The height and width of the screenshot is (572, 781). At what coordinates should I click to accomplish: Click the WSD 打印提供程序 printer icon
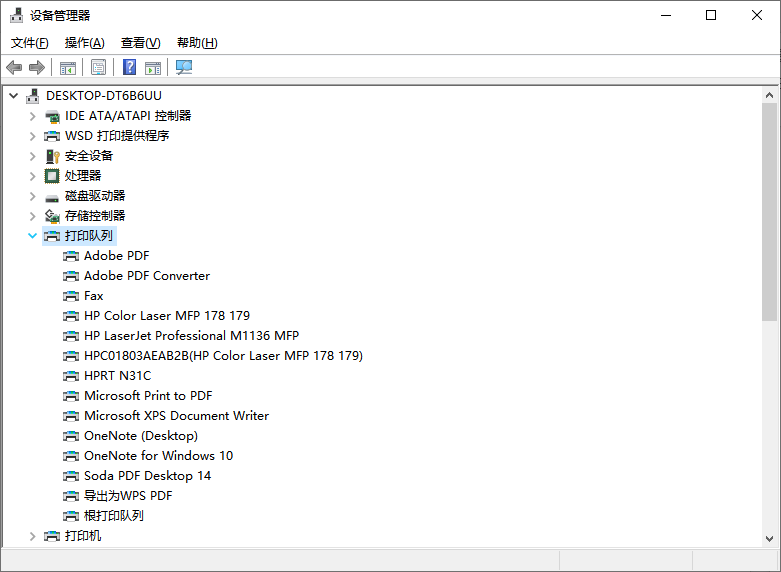tap(52, 136)
